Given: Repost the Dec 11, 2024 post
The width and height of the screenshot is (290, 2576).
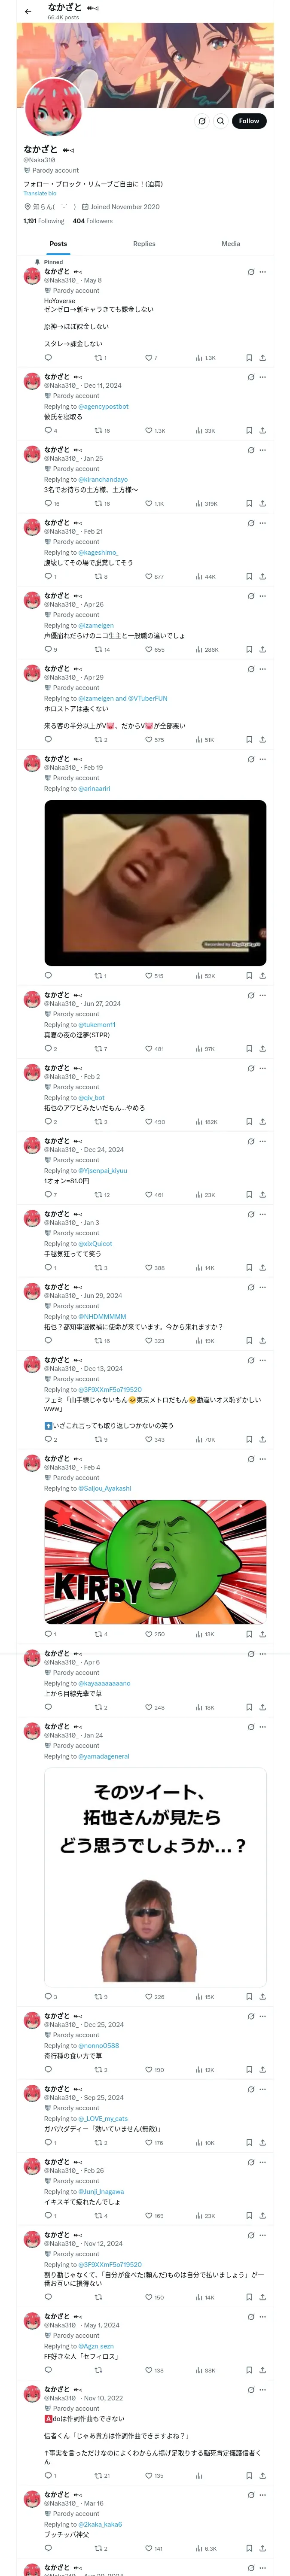Looking at the screenshot, I should point(100,430).
